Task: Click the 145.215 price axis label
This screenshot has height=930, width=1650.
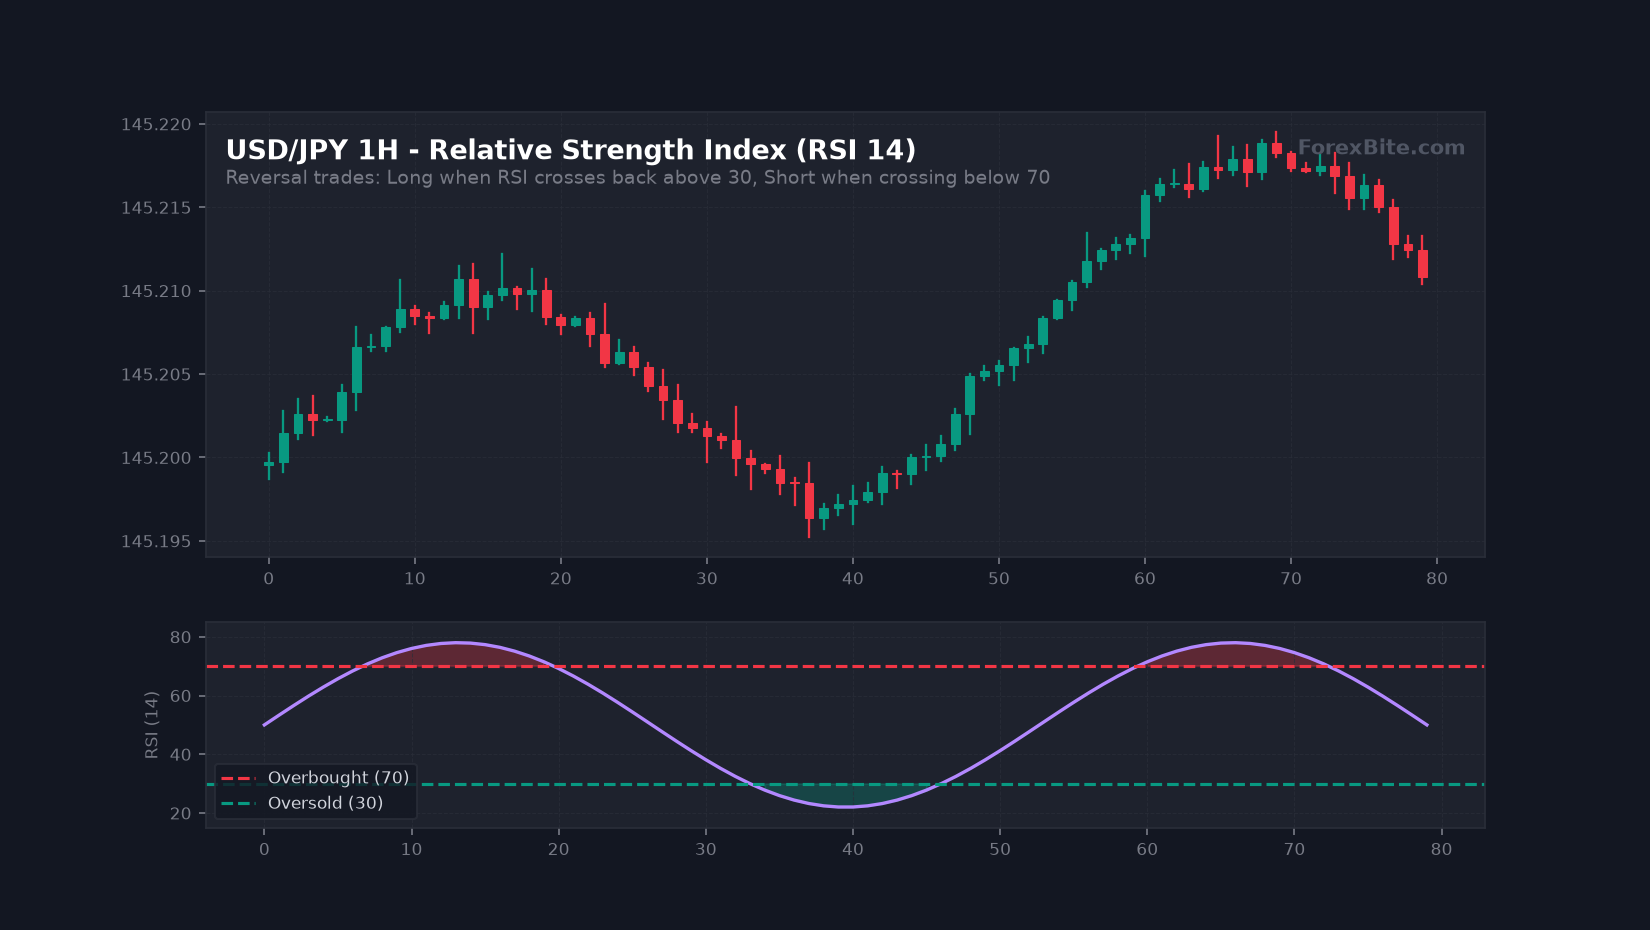Action: [x=156, y=208]
